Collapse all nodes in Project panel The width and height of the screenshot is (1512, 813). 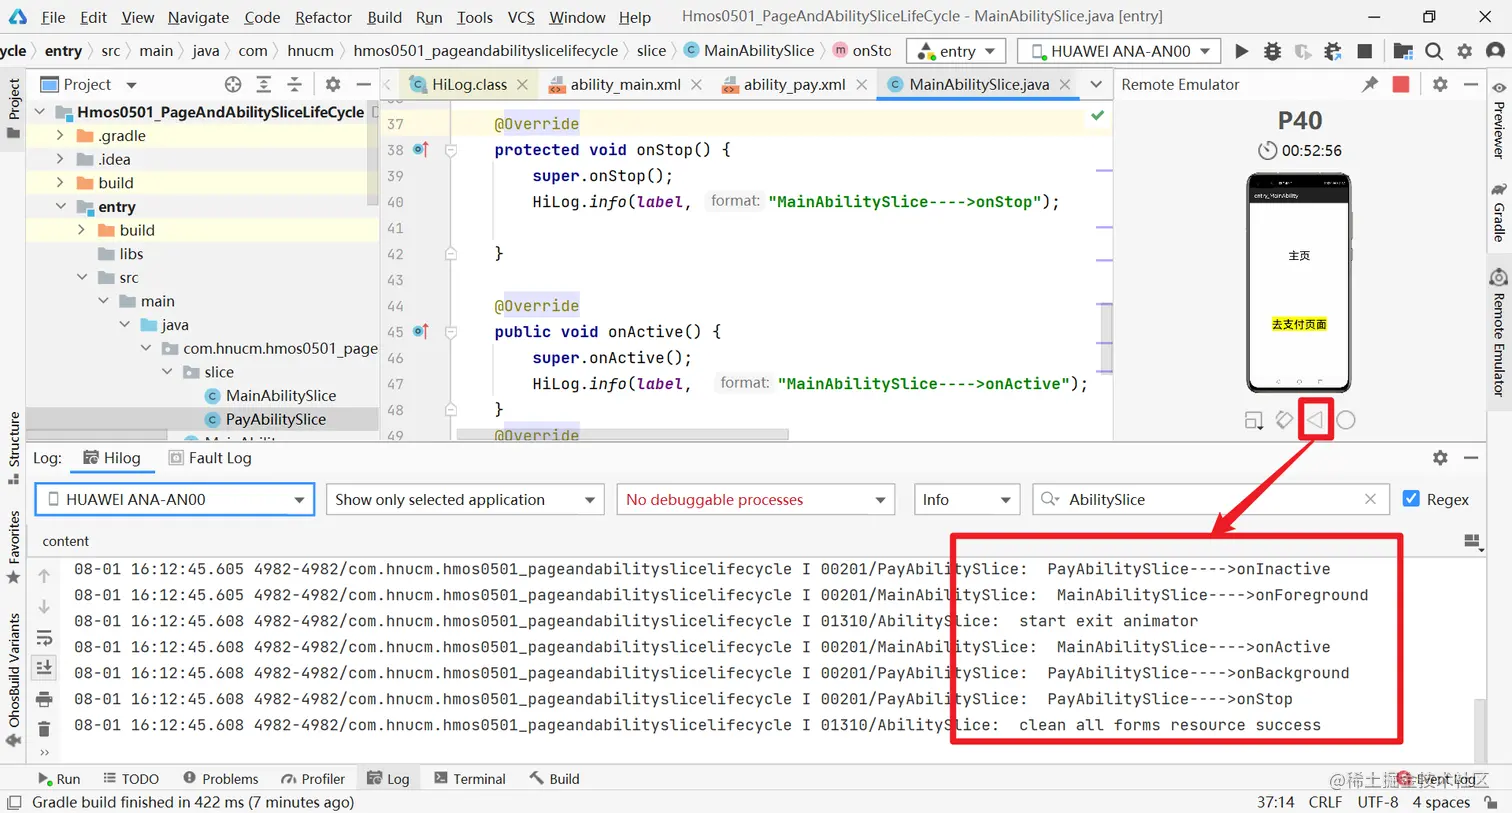click(x=294, y=84)
